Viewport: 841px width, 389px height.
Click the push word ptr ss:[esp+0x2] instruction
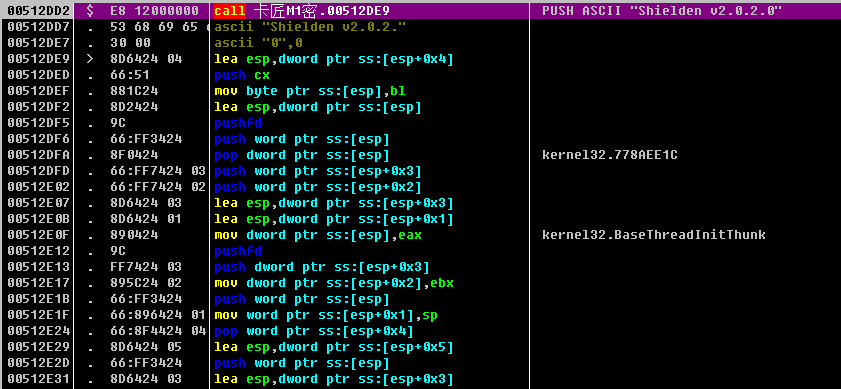click(318, 186)
